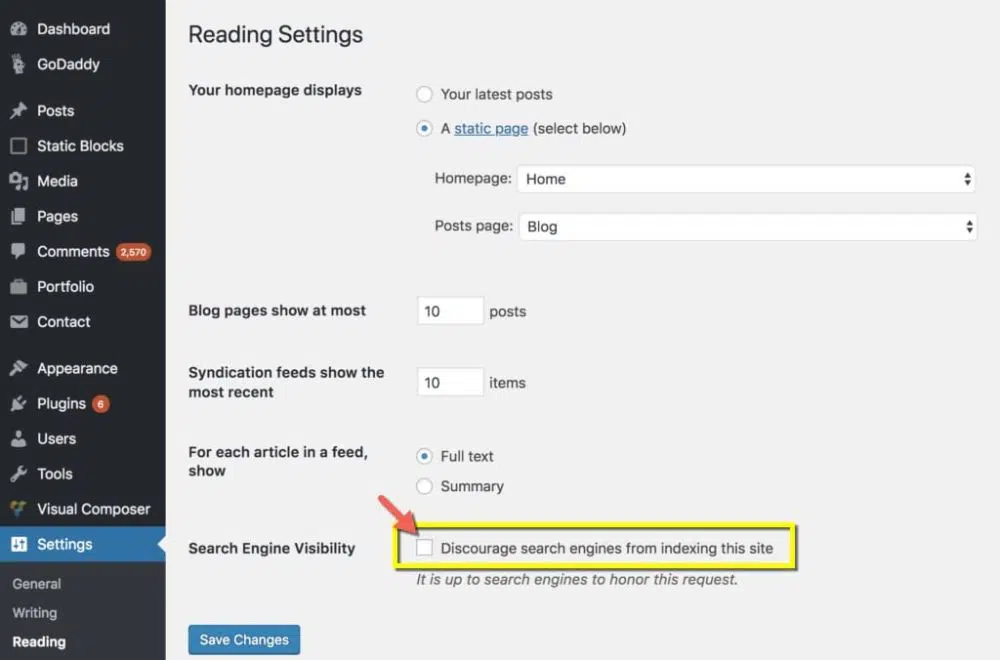Click the syndication feeds items field
Image resolution: width=1000 pixels, height=660 pixels.
coord(450,382)
